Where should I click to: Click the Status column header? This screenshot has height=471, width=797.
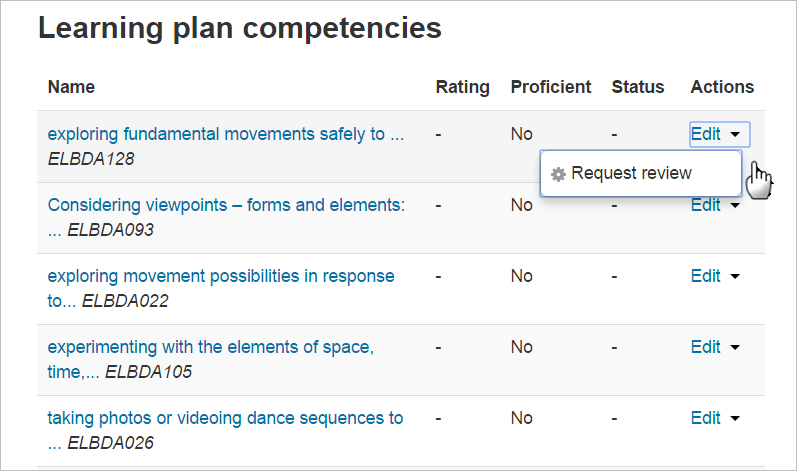pyautogui.click(x=638, y=87)
